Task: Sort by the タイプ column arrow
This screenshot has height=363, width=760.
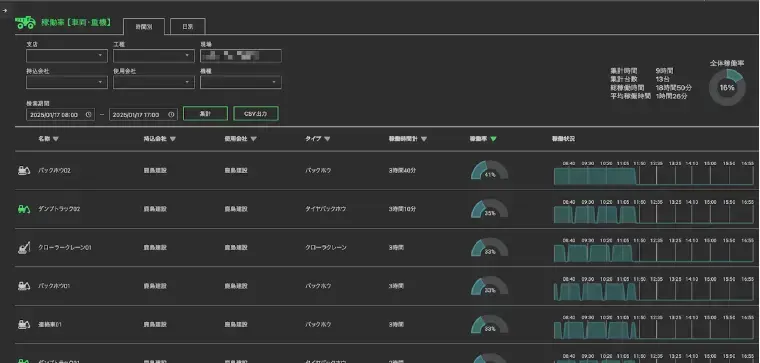Action: click(x=327, y=139)
